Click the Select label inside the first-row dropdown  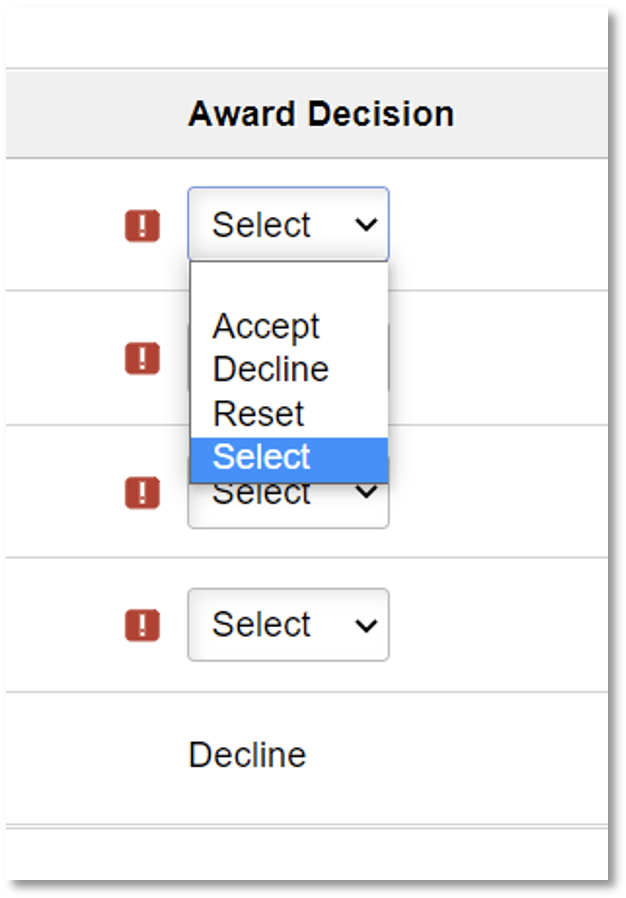(261, 225)
